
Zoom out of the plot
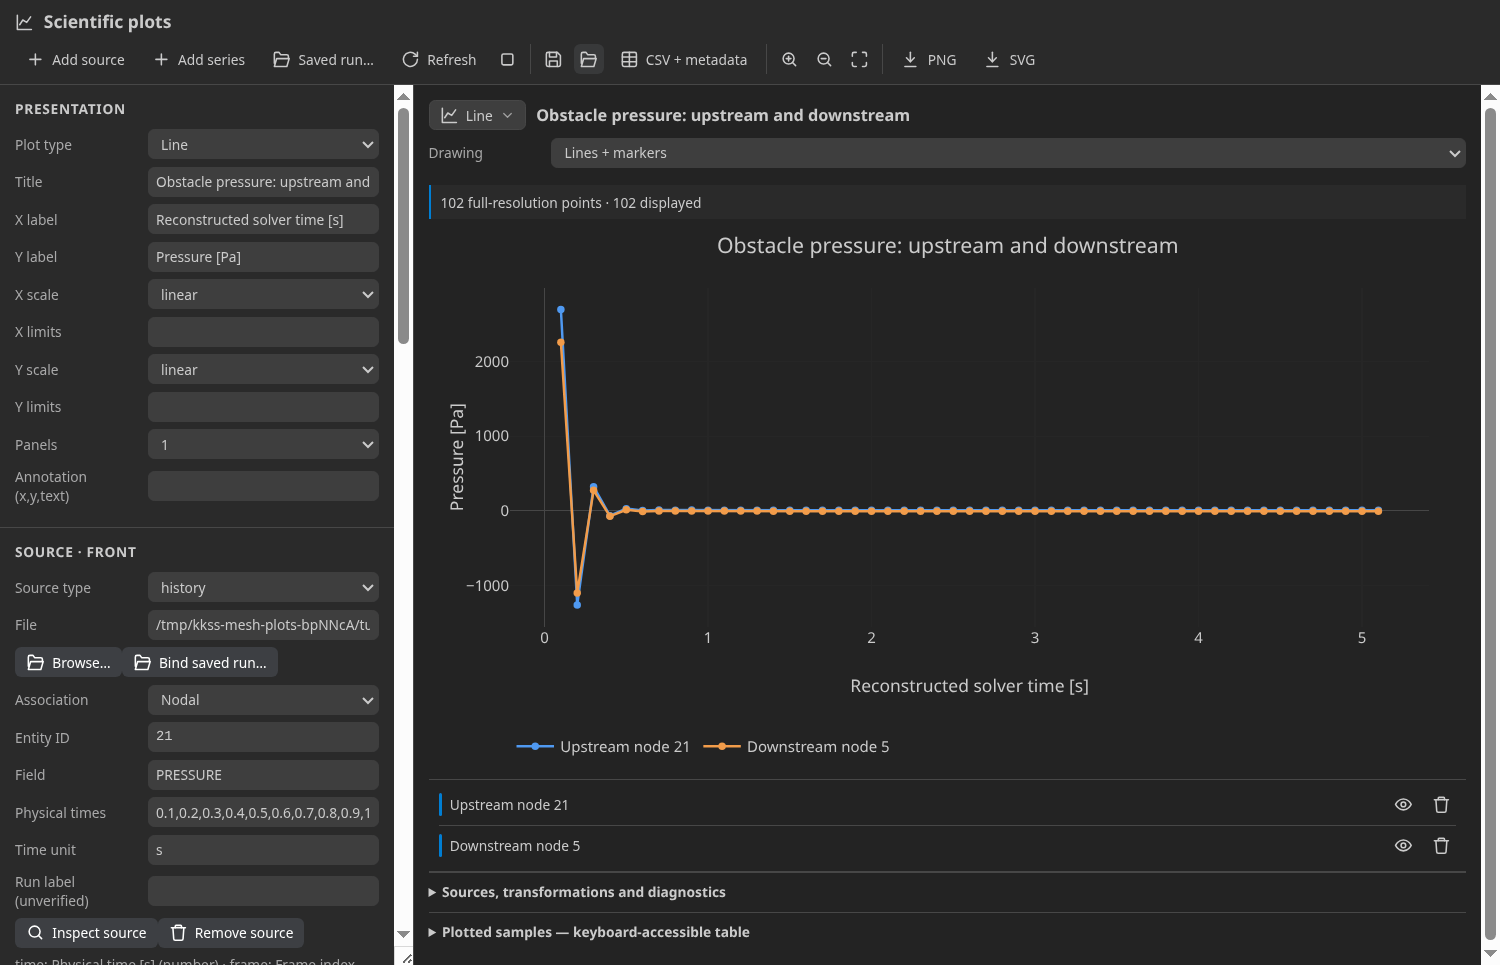[x=824, y=60]
